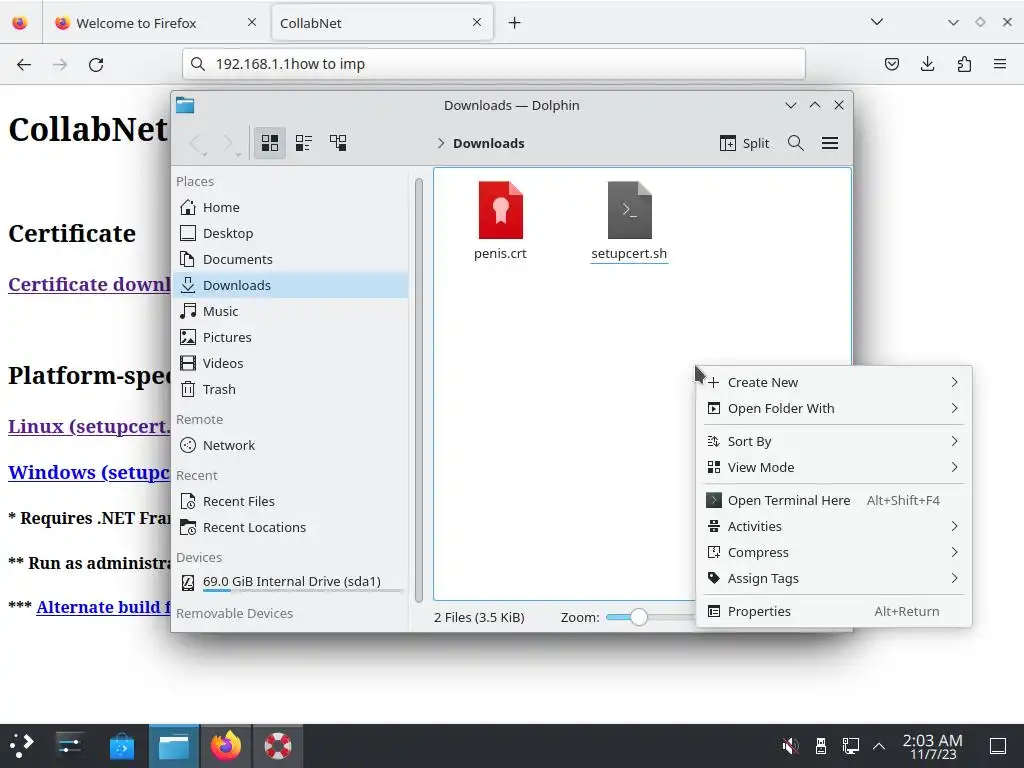Expand View Mode submenu

(x=834, y=468)
